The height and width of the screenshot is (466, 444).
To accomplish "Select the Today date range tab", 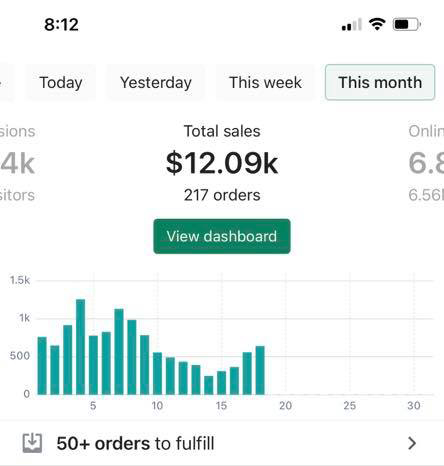I will [x=61, y=82].
